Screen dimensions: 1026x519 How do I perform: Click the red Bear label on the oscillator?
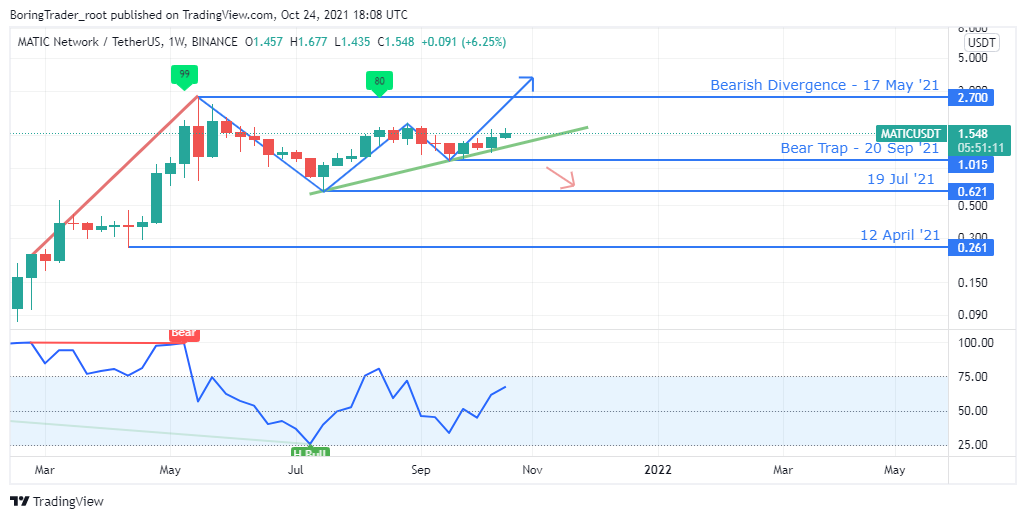pyautogui.click(x=183, y=333)
